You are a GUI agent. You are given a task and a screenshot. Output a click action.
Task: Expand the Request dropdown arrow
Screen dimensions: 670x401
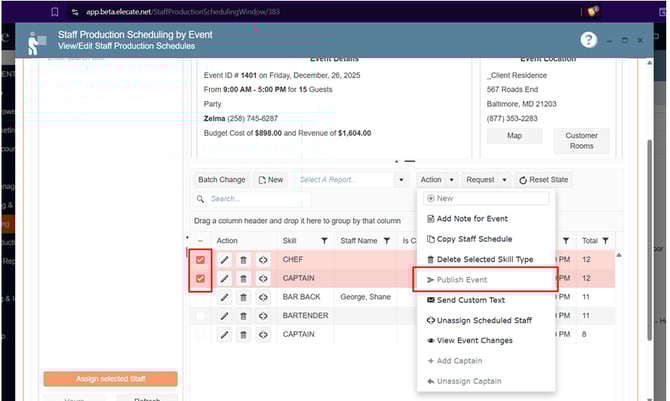(x=504, y=180)
